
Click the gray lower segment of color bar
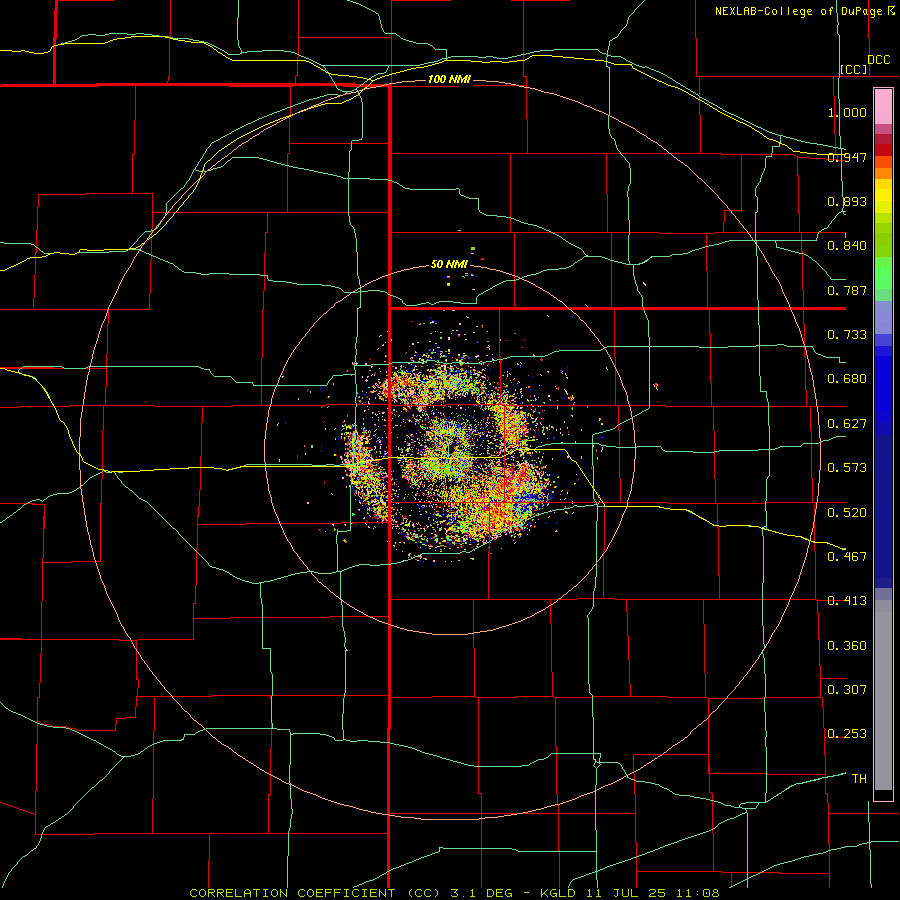tap(883, 695)
